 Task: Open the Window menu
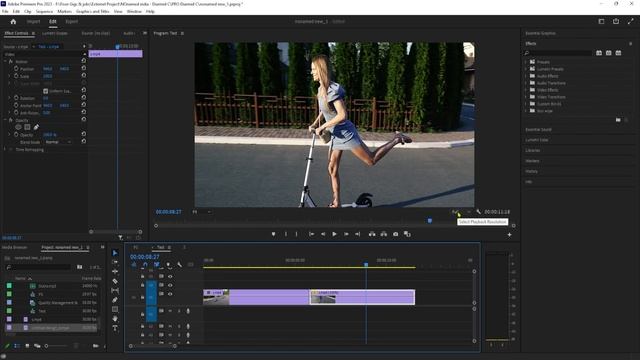pos(134,11)
